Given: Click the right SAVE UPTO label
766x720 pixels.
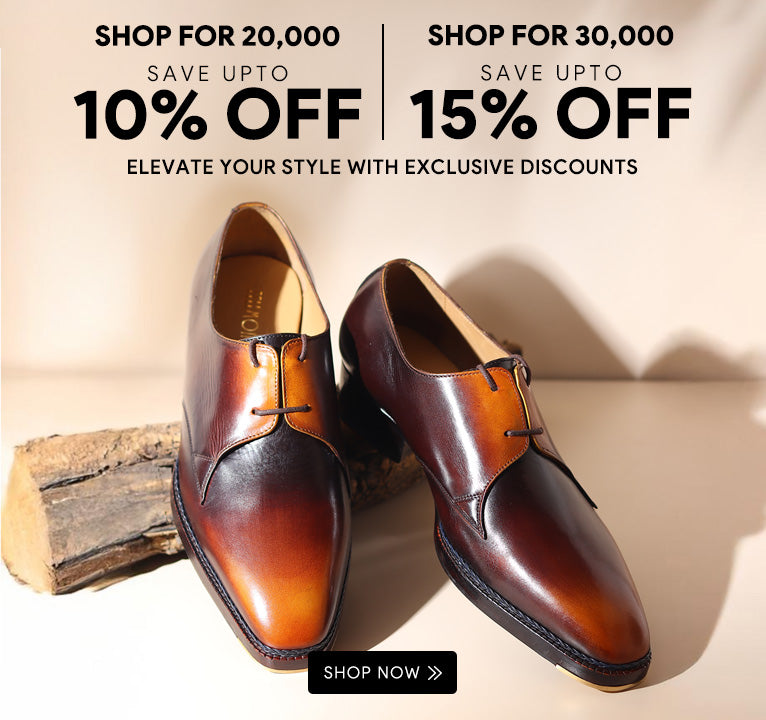Looking at the screenshot, I should (x=551, y=73).
